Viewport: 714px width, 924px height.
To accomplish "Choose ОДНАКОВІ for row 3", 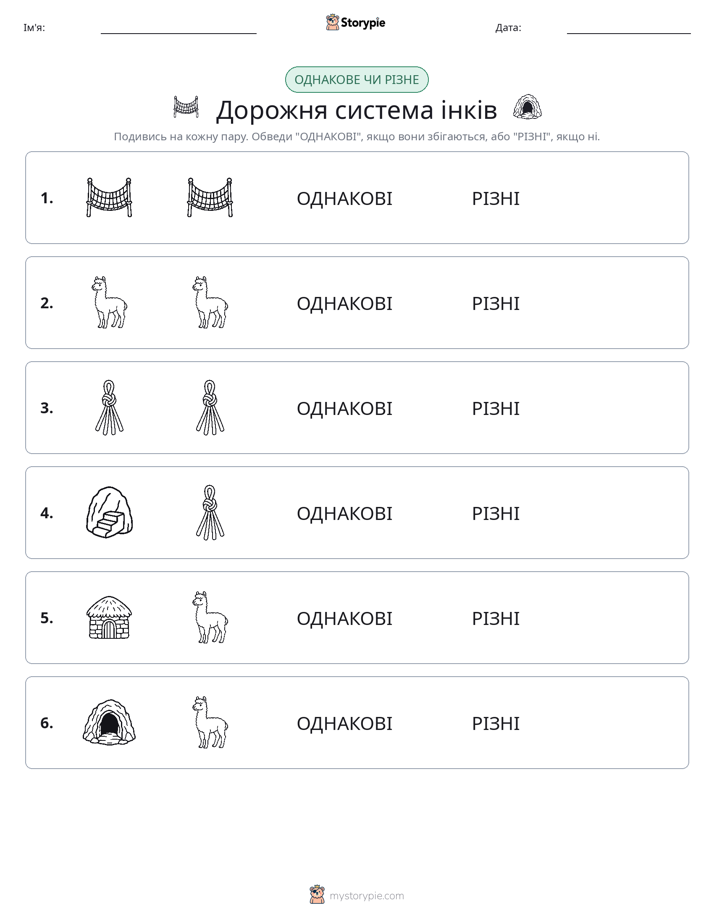I will click(x=344, y=408).
